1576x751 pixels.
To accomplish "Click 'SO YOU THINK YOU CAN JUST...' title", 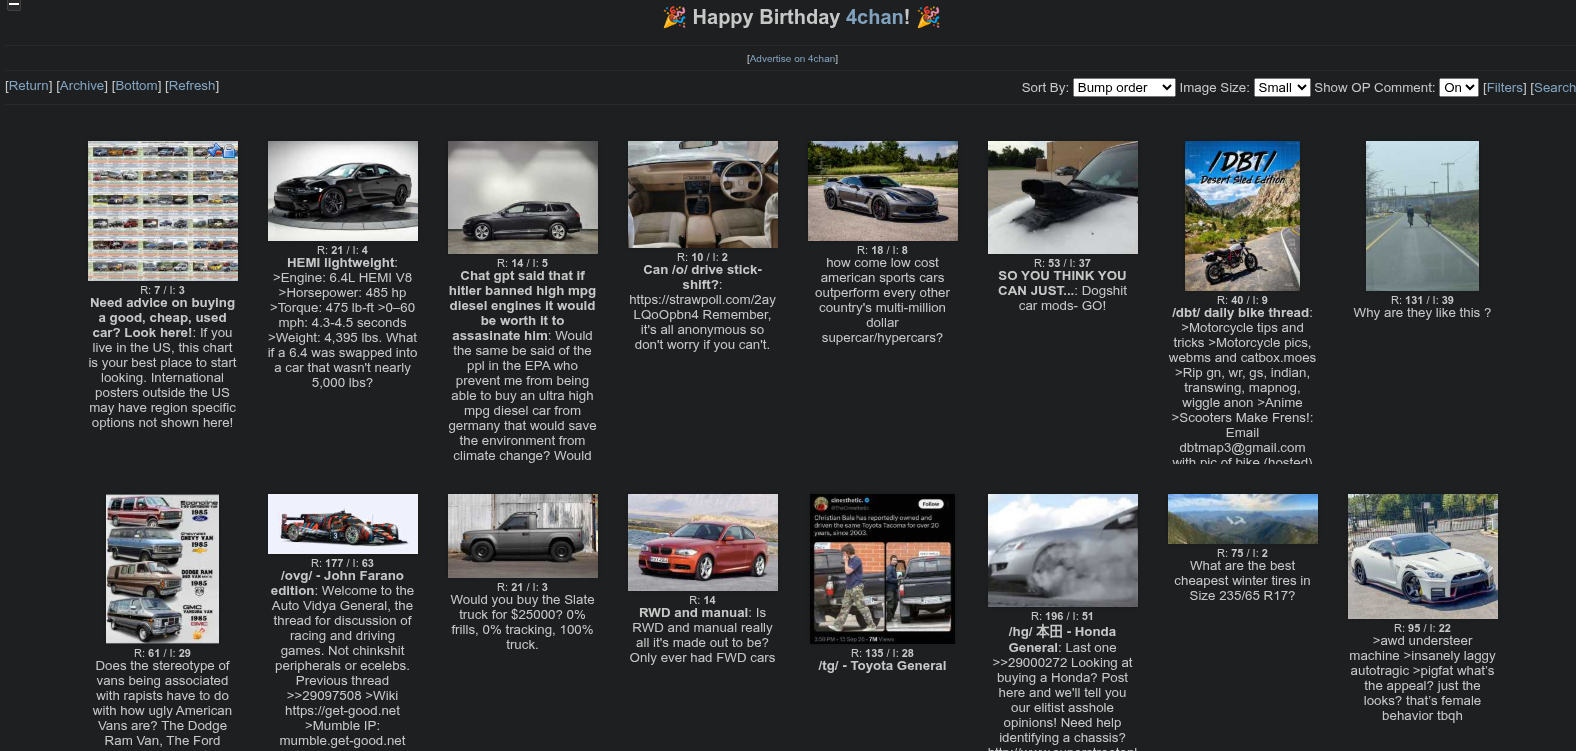I will tap(1062, 283).
